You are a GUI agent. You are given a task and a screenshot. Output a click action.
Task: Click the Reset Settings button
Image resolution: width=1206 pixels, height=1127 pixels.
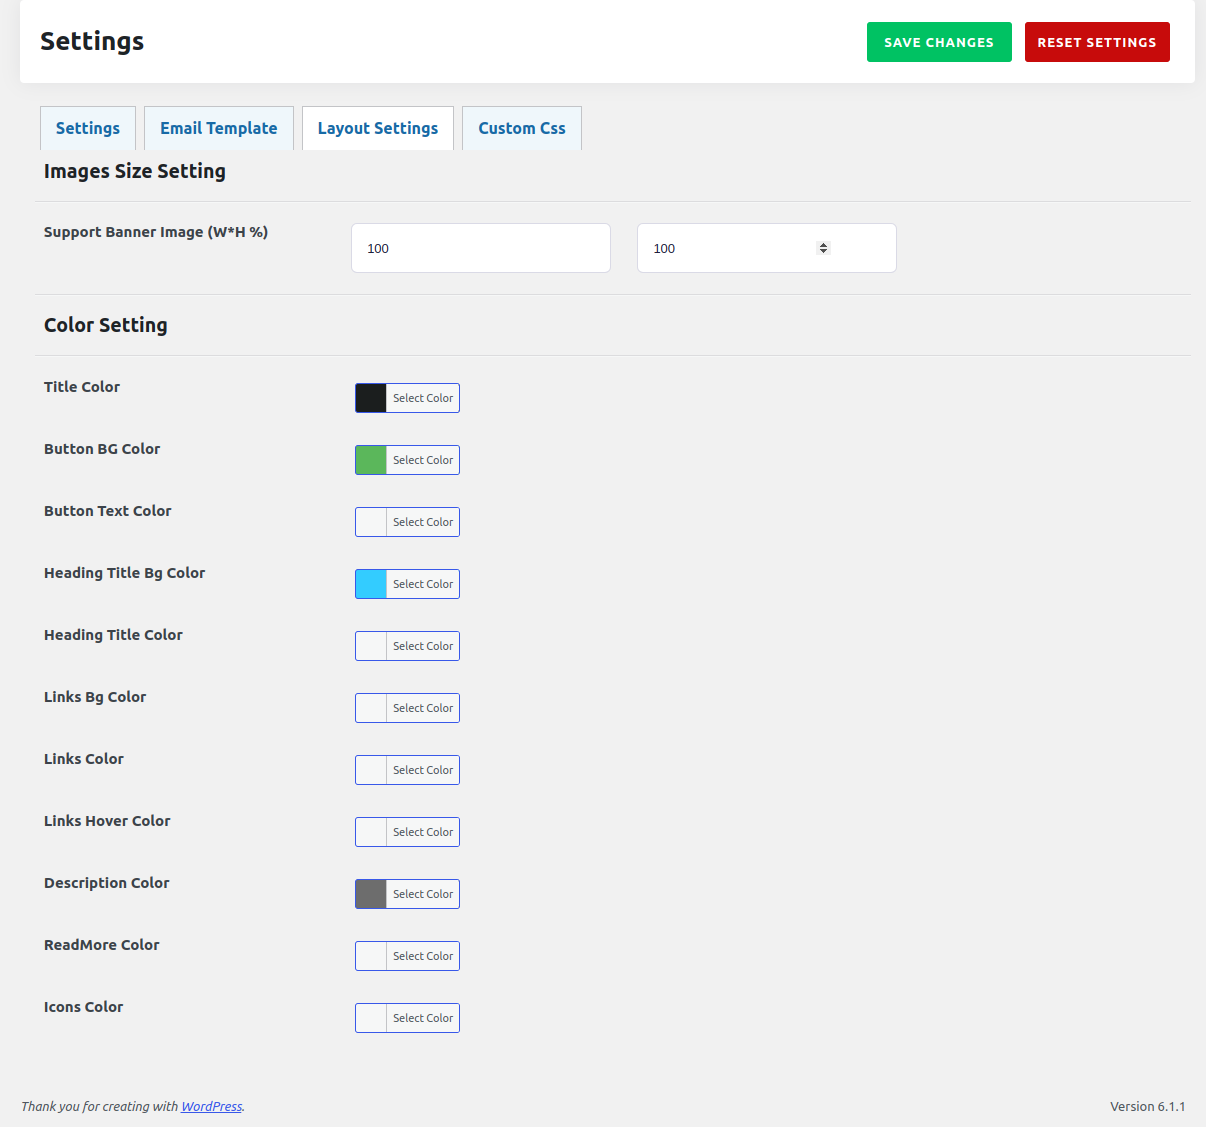coord(1097,42)
